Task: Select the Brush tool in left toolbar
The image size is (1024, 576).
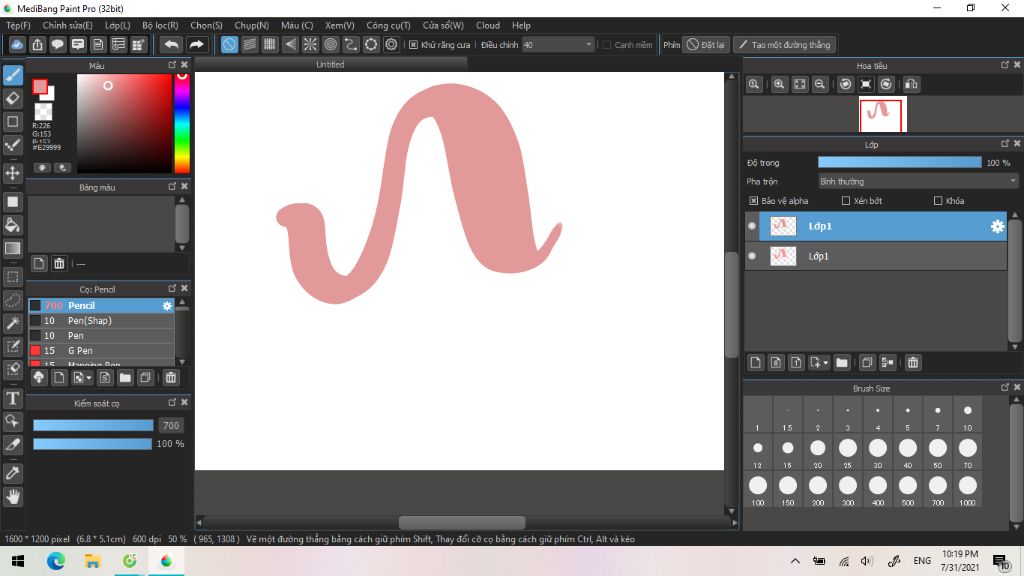Action: 12,75
